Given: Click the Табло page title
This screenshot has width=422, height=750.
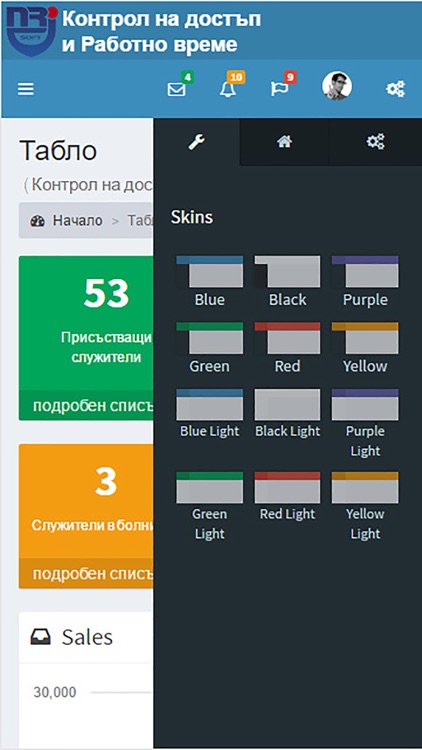Looking at the screenshot, I should 58,151.
